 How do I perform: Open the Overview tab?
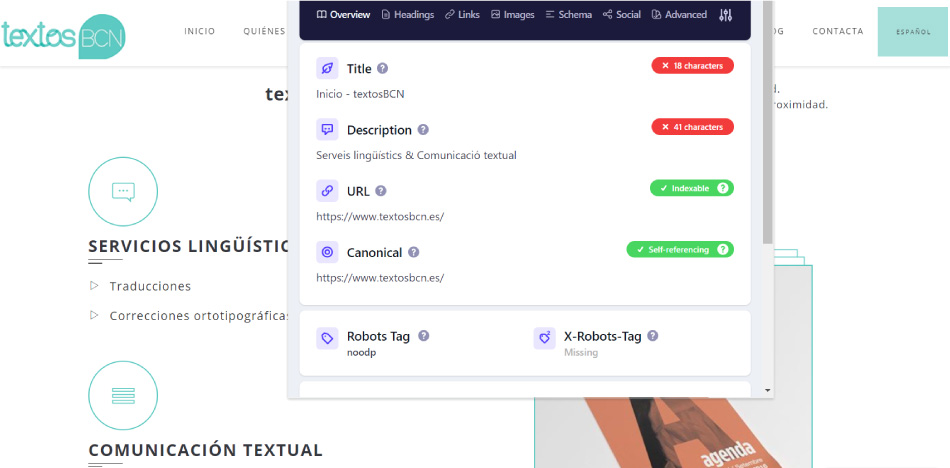pyautogui.click(x=343, y=15)
